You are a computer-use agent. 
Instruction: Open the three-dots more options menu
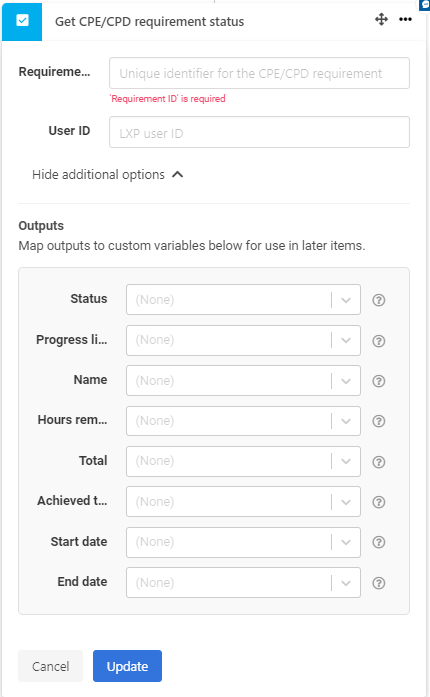point(405,20)
